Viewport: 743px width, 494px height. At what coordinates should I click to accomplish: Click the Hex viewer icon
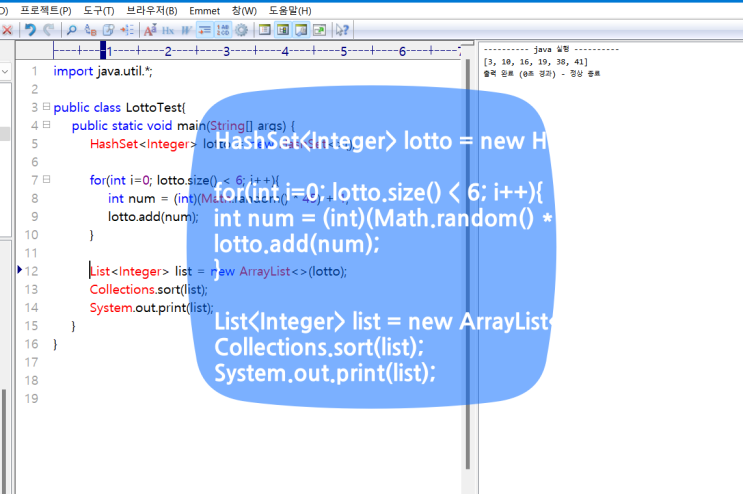168,30
